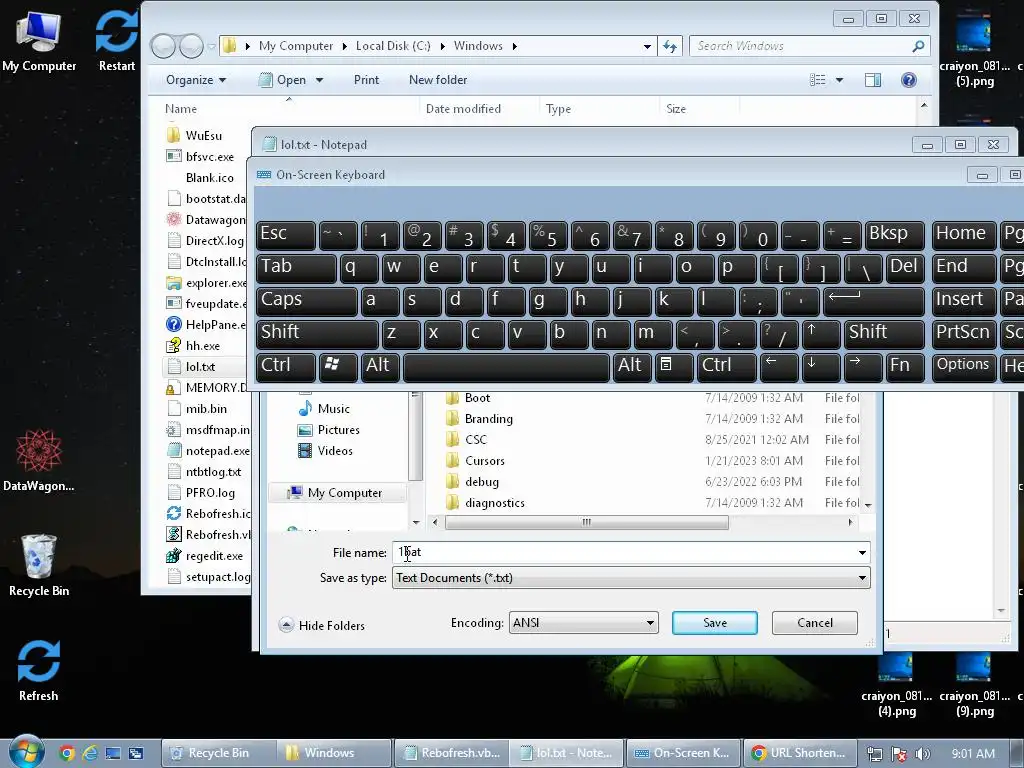Click up arrow key on On-Screen Keyboard
This screenshot has height=768, width=1024.
pos(820,333)
